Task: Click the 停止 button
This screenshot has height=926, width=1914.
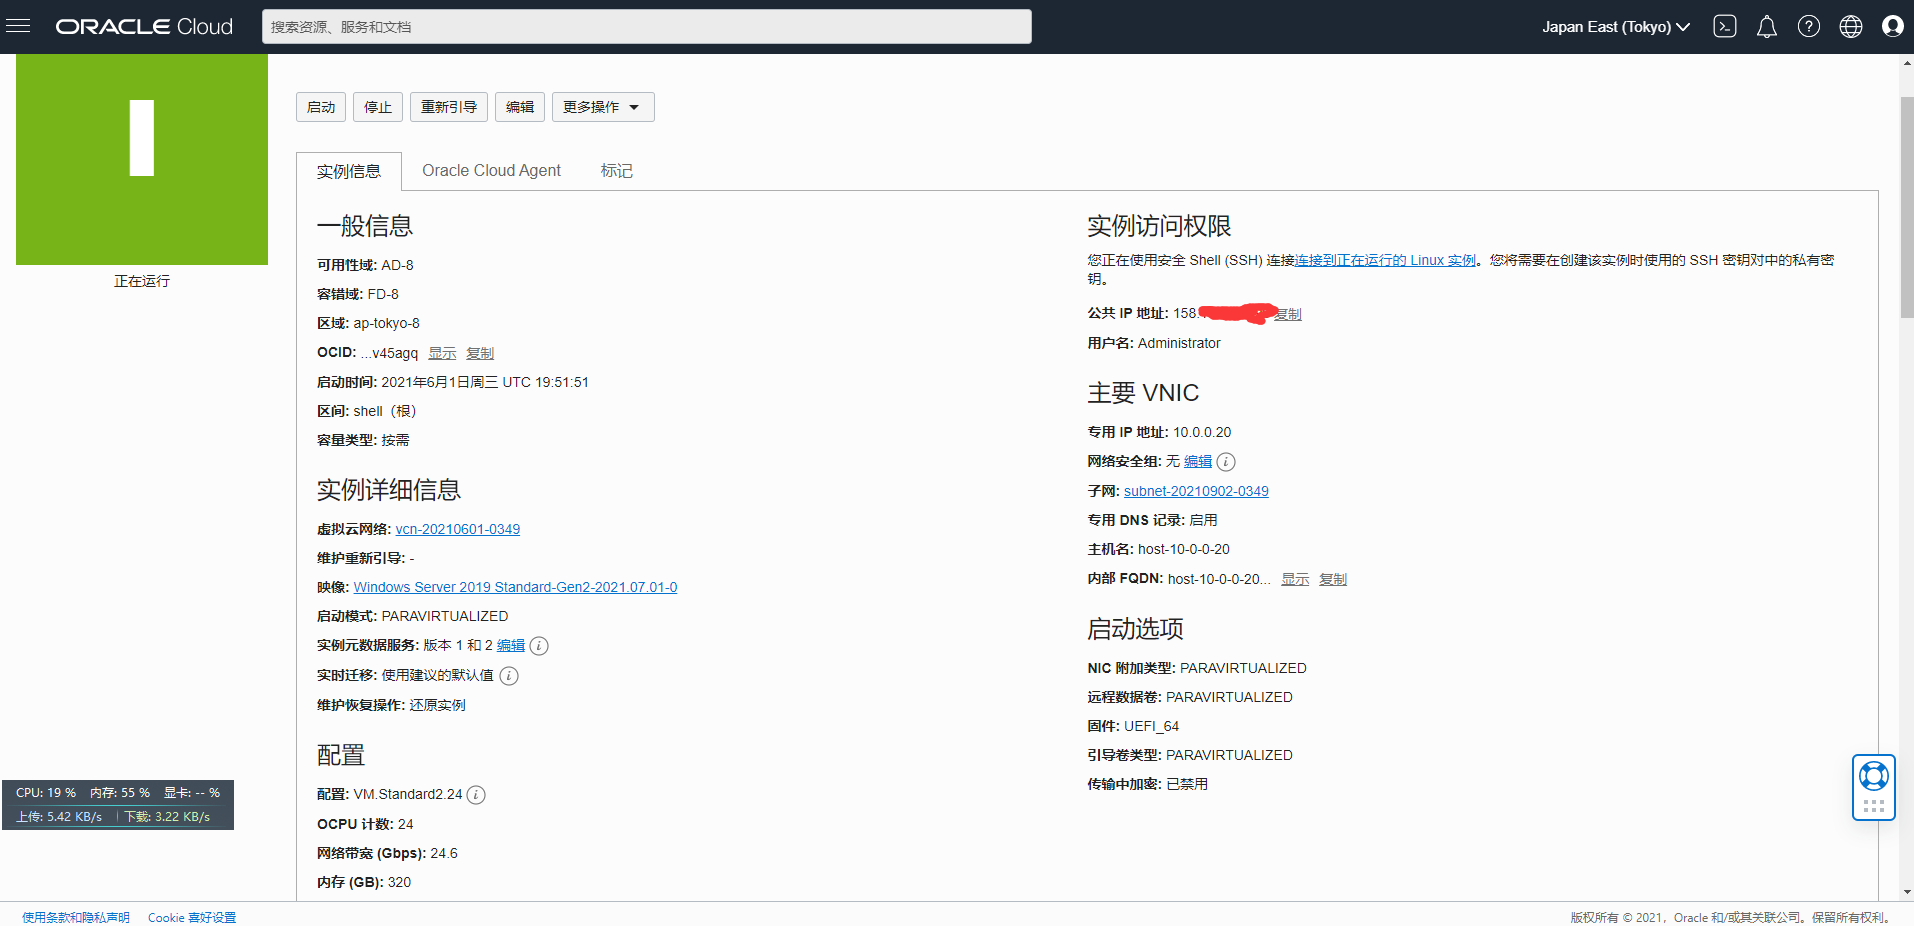Action: click(x=378, y=107)
